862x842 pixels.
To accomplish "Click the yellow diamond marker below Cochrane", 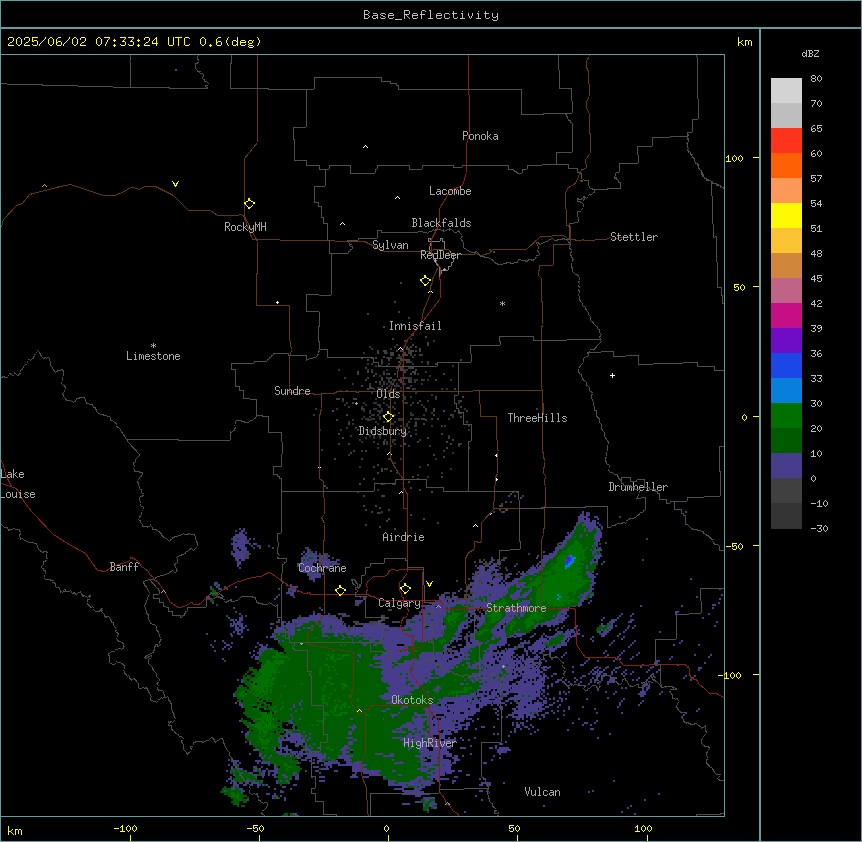I will [x=340, y=590].
